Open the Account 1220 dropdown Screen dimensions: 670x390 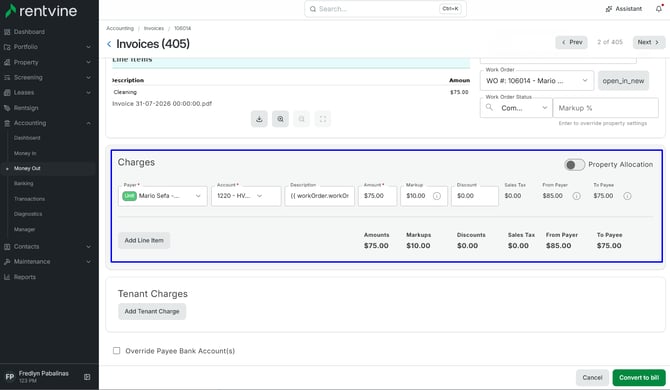(246, 196)
